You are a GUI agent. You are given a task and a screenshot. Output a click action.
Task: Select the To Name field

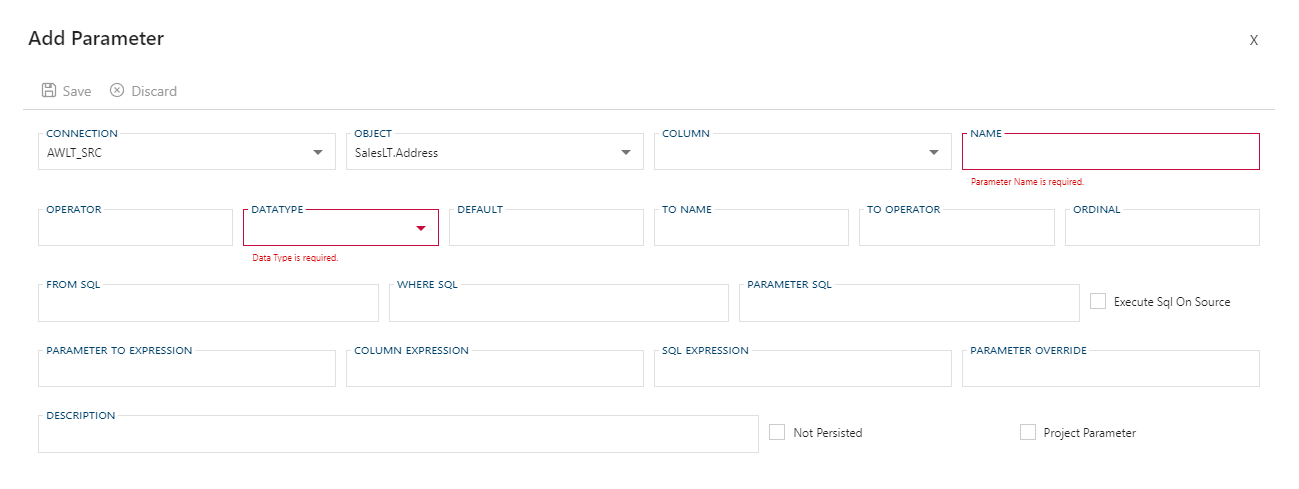point(751,229)
